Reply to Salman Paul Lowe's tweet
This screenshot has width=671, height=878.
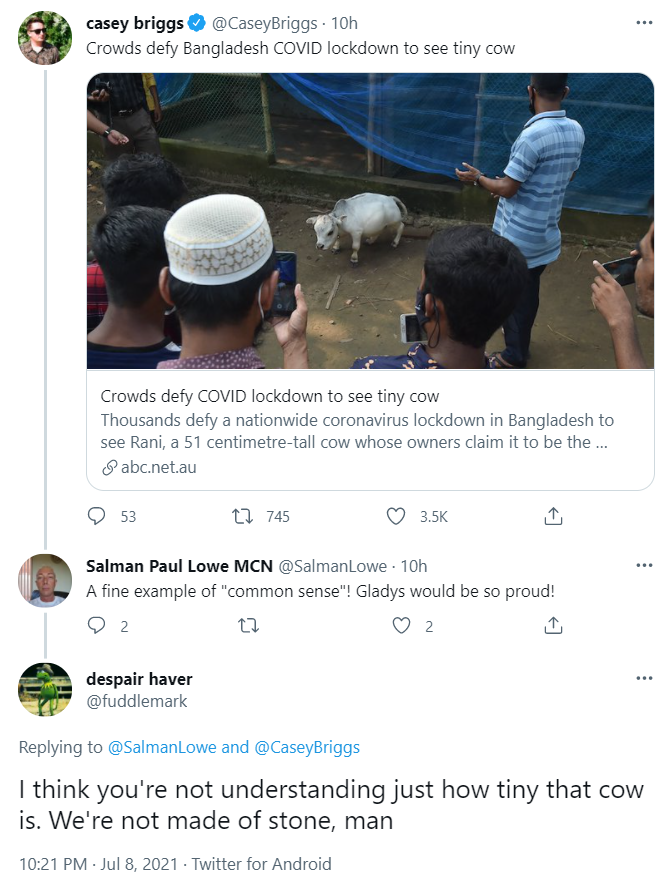(x=97, y=626)
